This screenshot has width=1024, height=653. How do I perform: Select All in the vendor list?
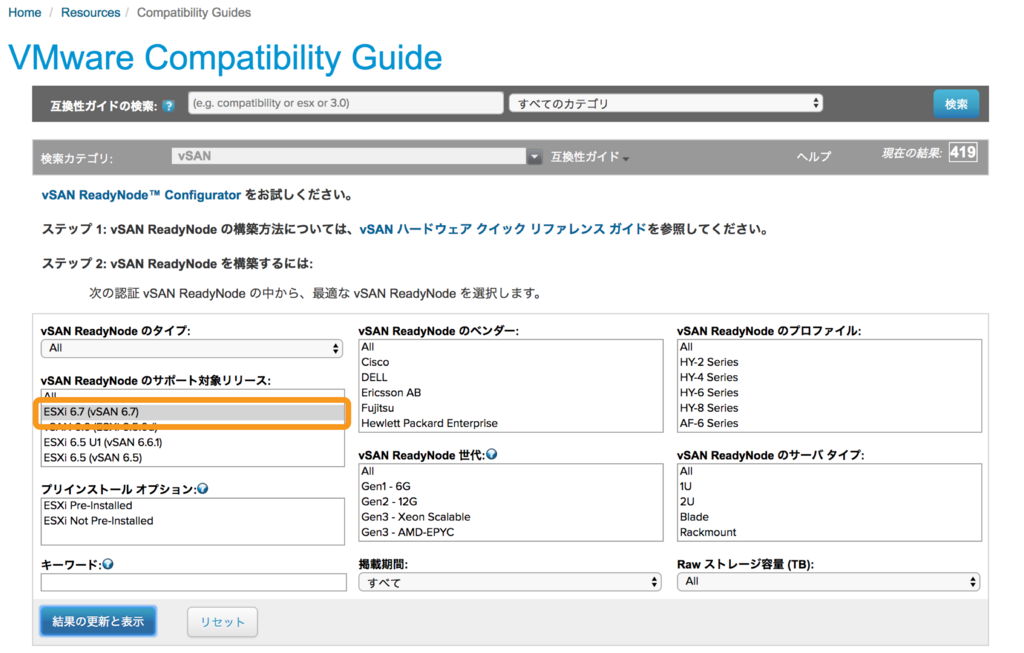point(511,347)
